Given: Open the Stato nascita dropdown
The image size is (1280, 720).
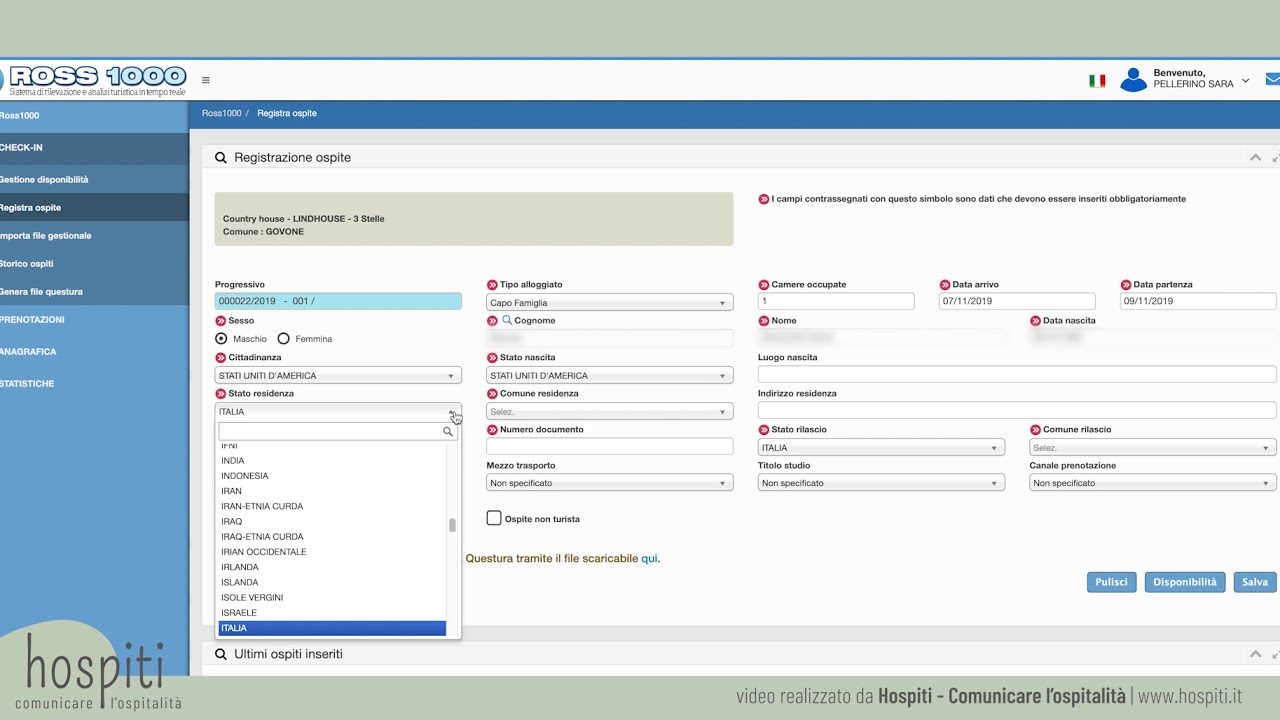Looking at the screenshot, I should point(610,376).
